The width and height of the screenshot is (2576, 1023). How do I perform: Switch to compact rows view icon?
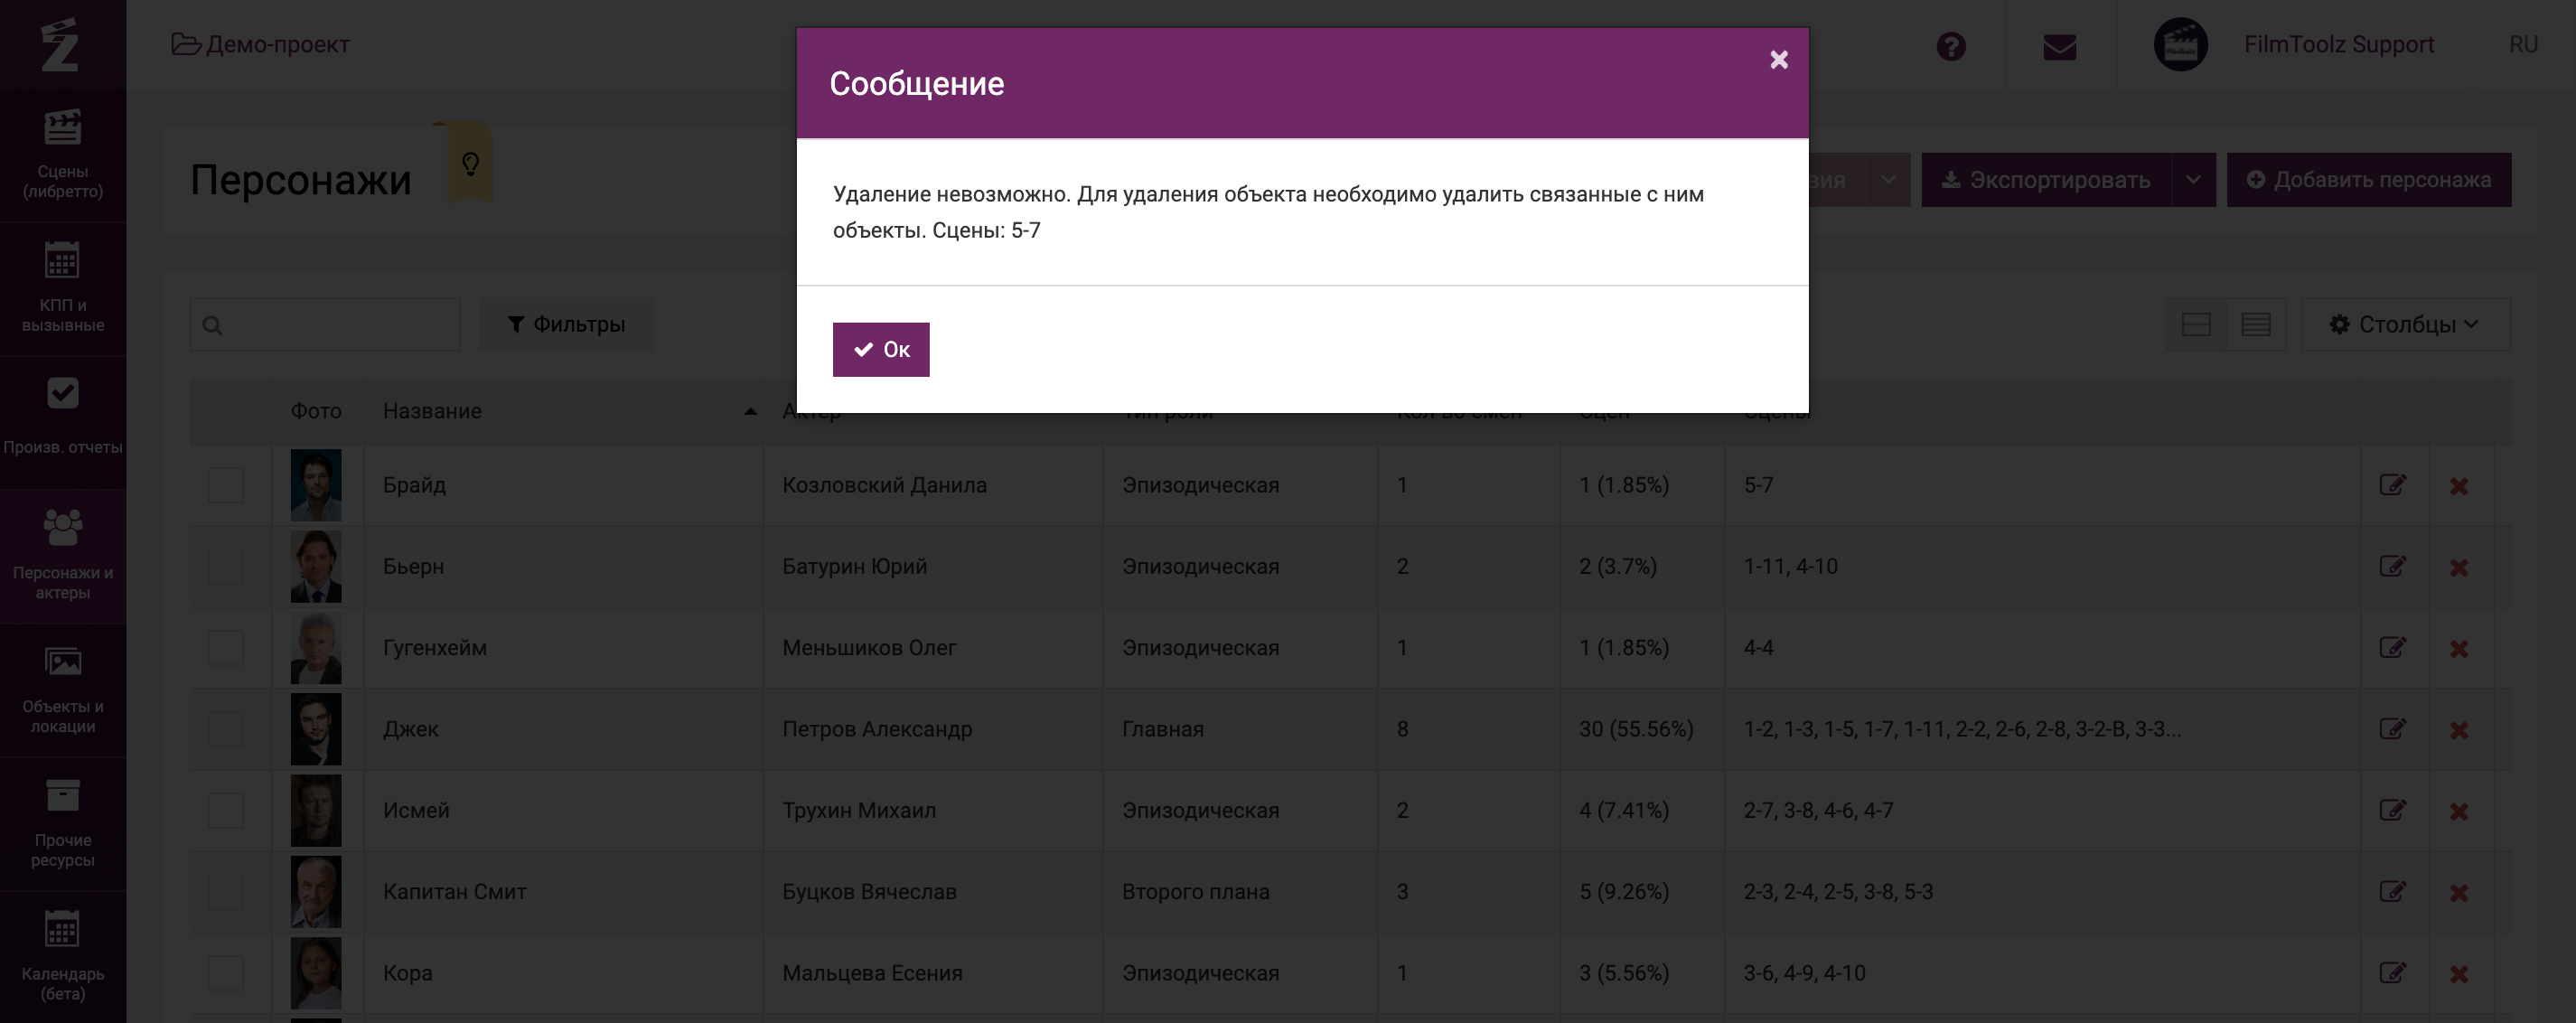(x=2255, y=324)
